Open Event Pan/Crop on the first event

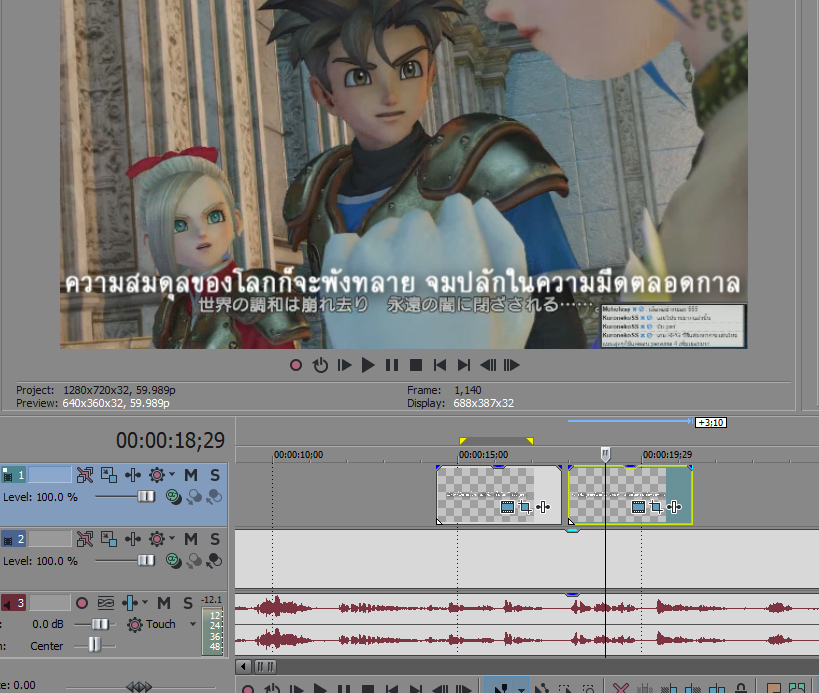[x=525, y=507]
